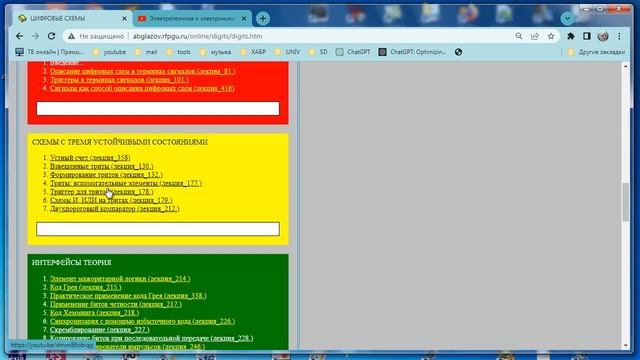This screenshot has height=360, width=640.
Task: Open Chrome three-dot menu
Action: pos(619,36)
